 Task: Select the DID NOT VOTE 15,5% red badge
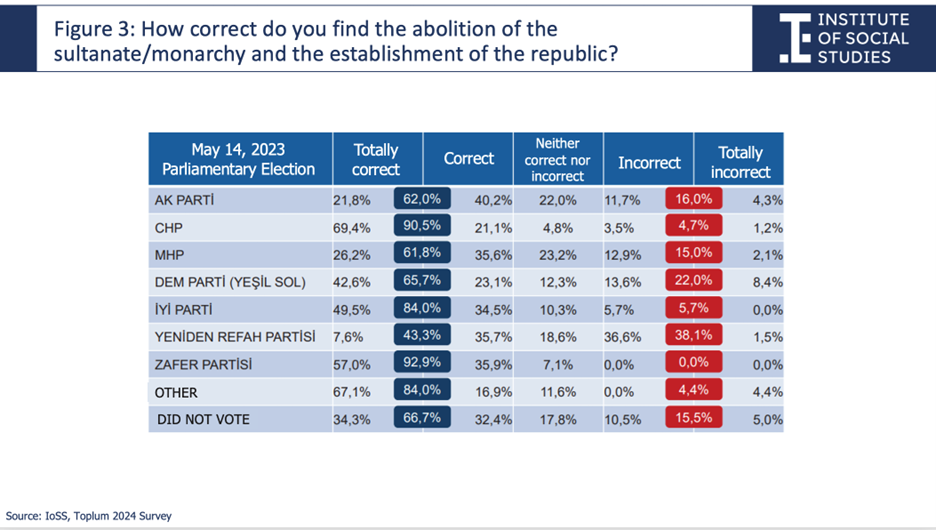pyautogui.click(x=694, y=417)
